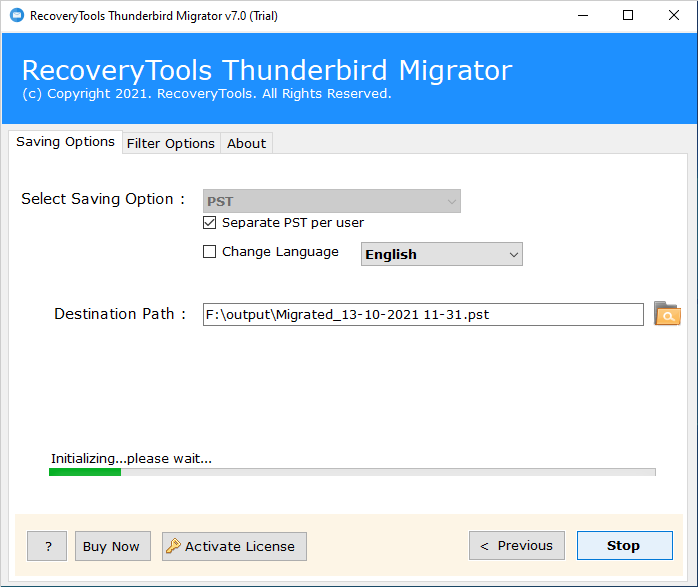Click the question mark help button
This screenshot has width=698, height=587.
pyautogui.click(x=47, y=546)
